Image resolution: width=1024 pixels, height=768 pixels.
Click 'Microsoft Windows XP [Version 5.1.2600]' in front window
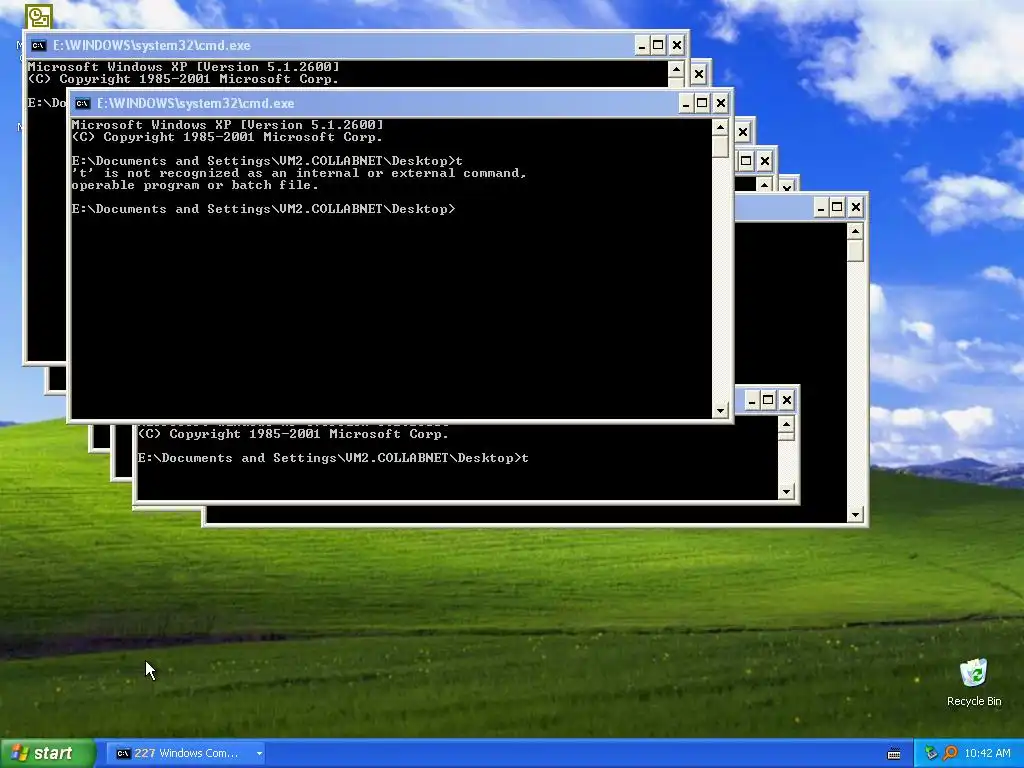tap(227, 125)
